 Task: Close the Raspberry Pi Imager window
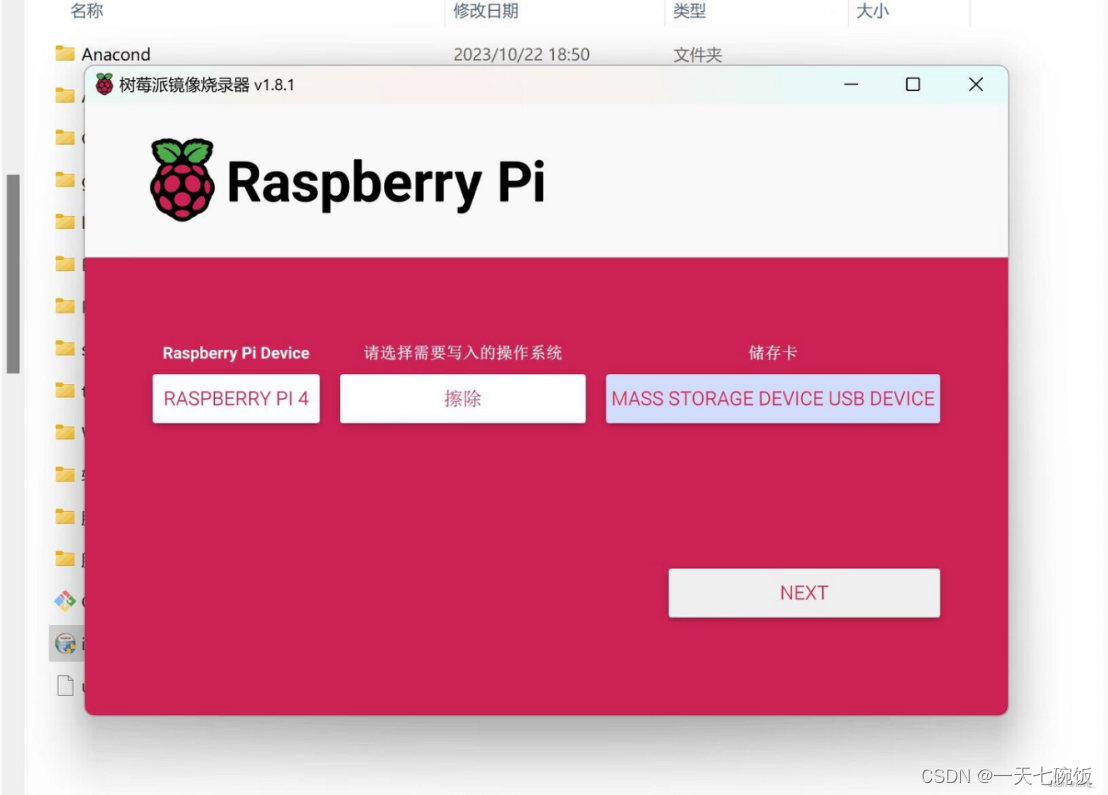pyautogui.click(x=976, y=84)
